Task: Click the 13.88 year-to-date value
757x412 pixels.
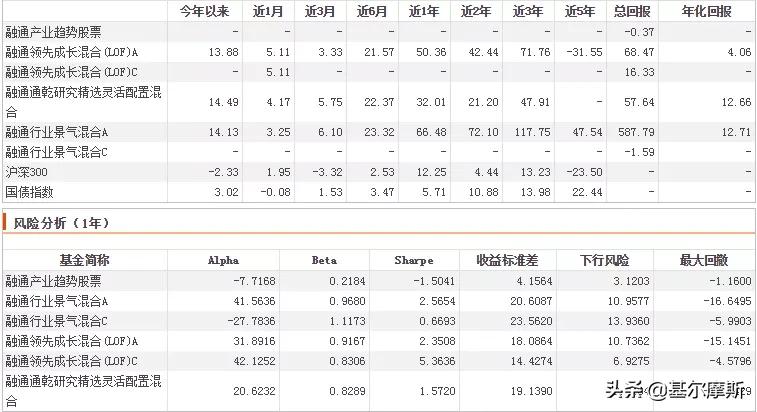Action: coord(224,52)
